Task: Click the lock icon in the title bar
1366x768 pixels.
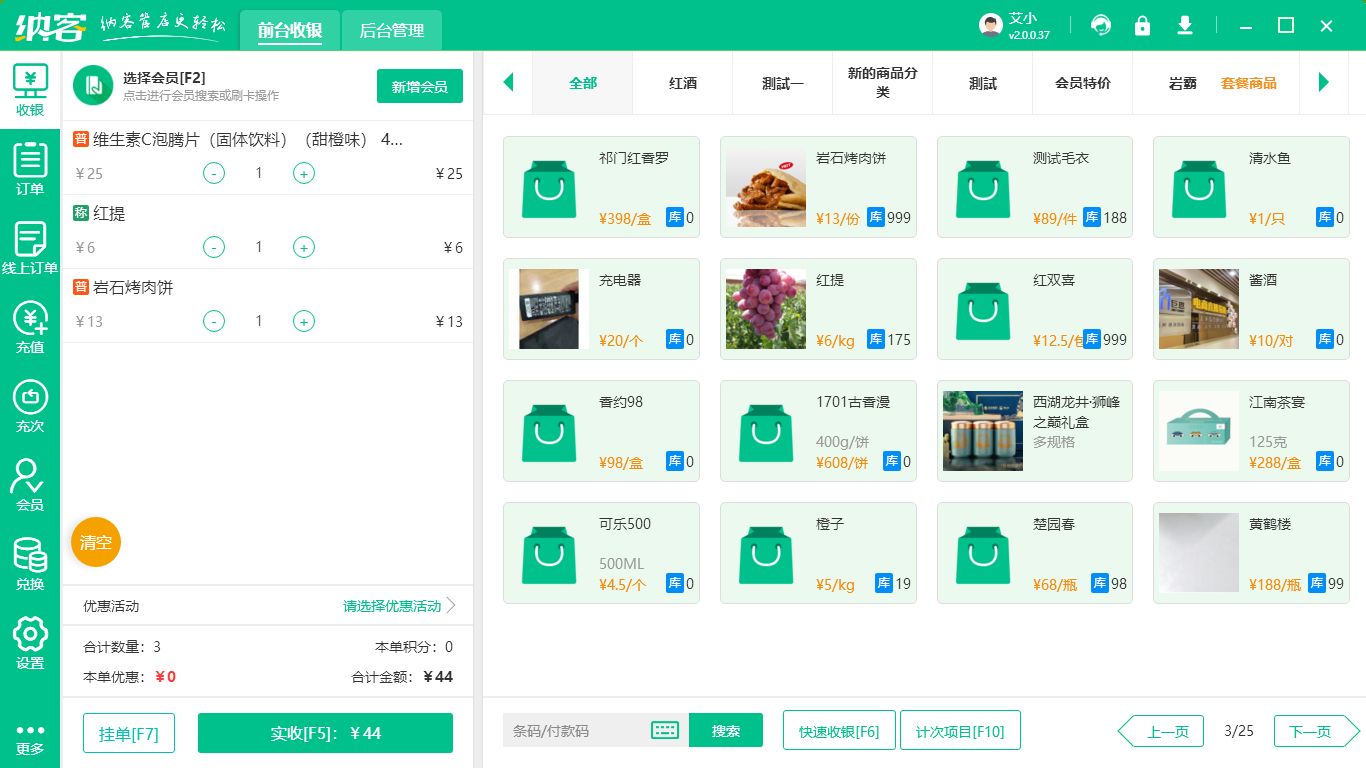Action: click(x=1142, y=25)
